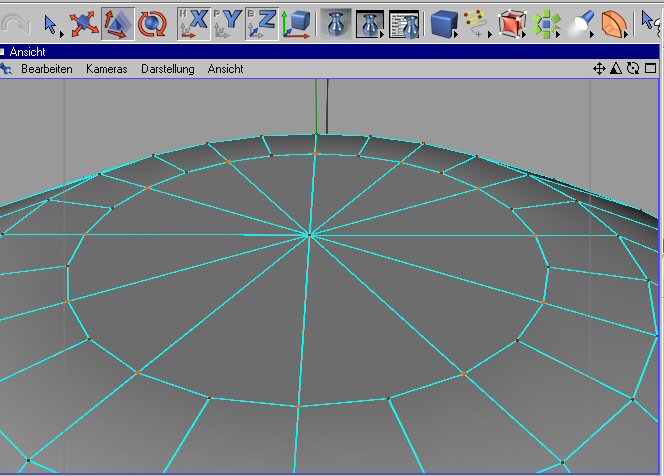The image size is (664, 476).
Task: Expand the blue cube primitive objects dropdown
Action: click(x=444, y=22)
